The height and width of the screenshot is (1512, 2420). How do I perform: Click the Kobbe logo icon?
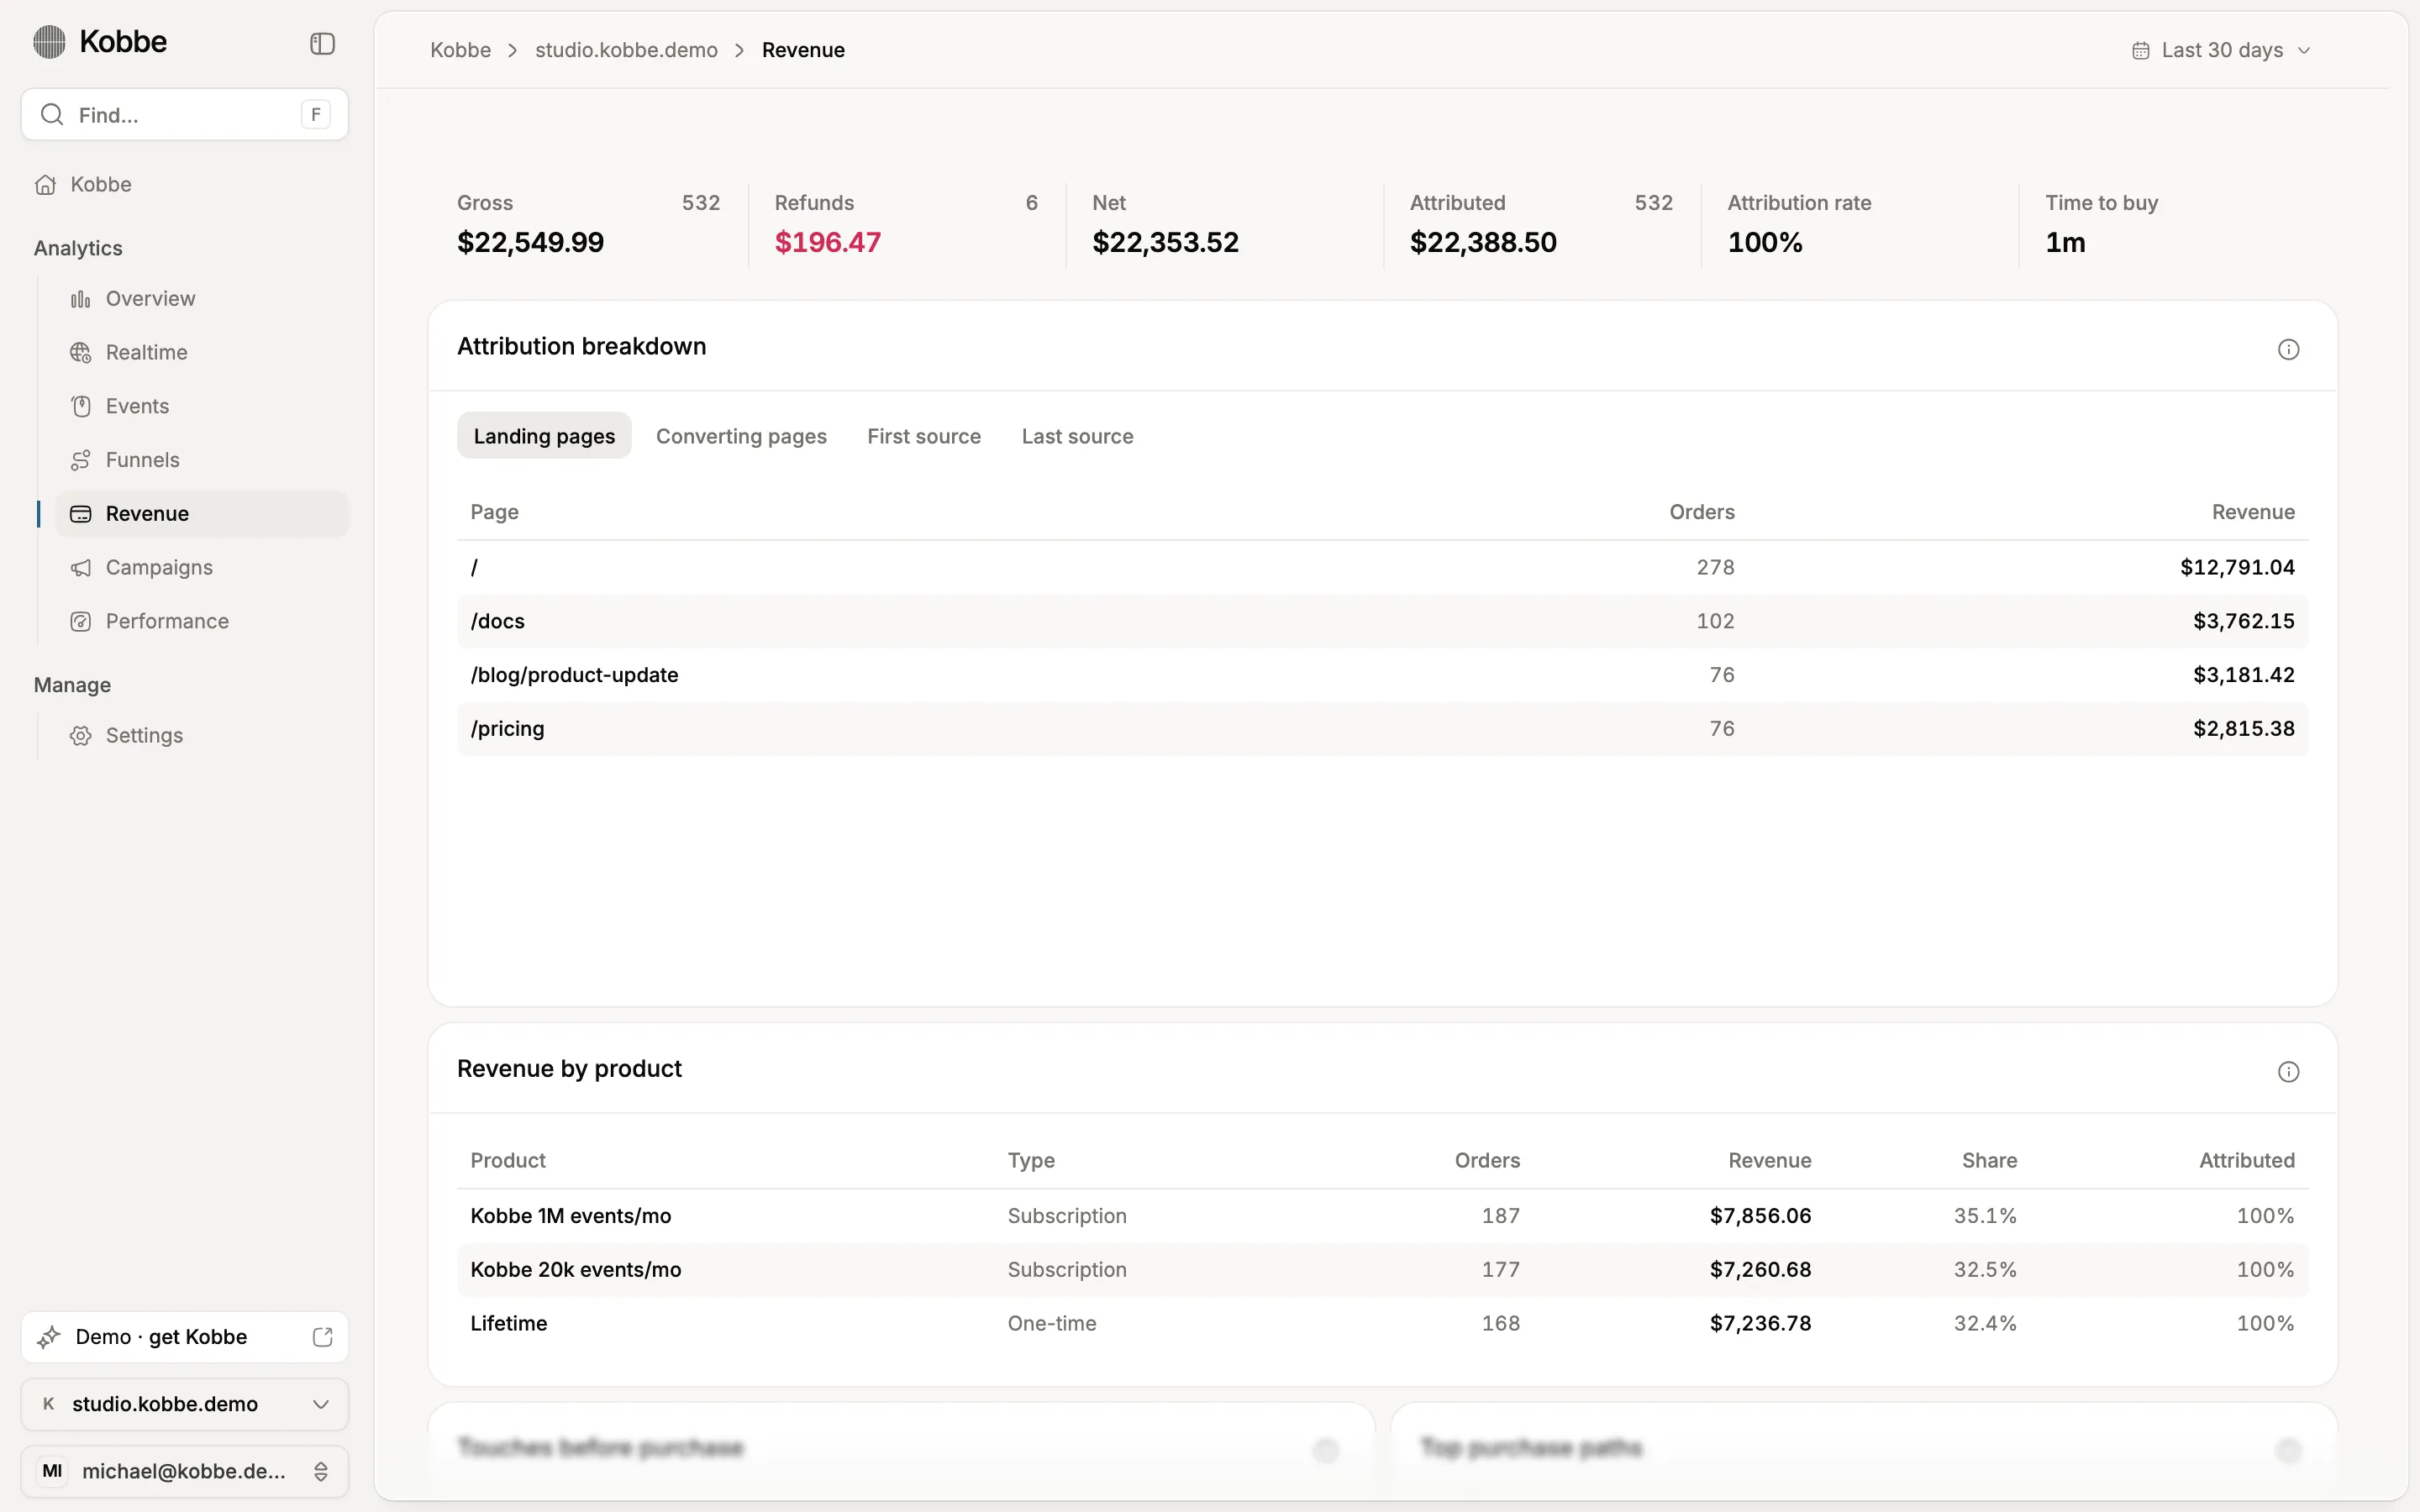point(49,42)
